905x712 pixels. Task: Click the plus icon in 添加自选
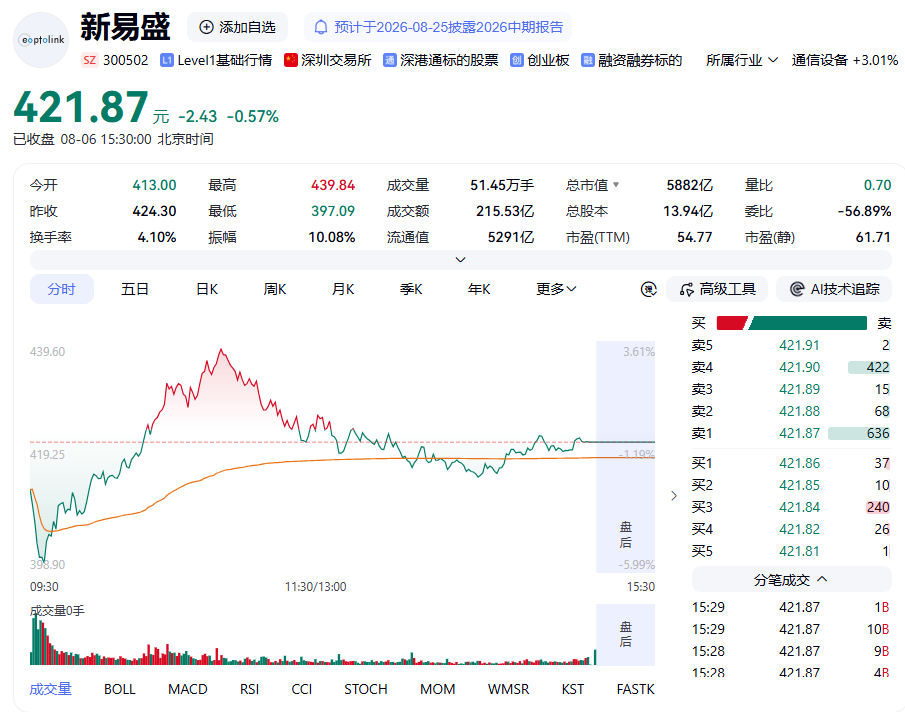coord(206,27)
